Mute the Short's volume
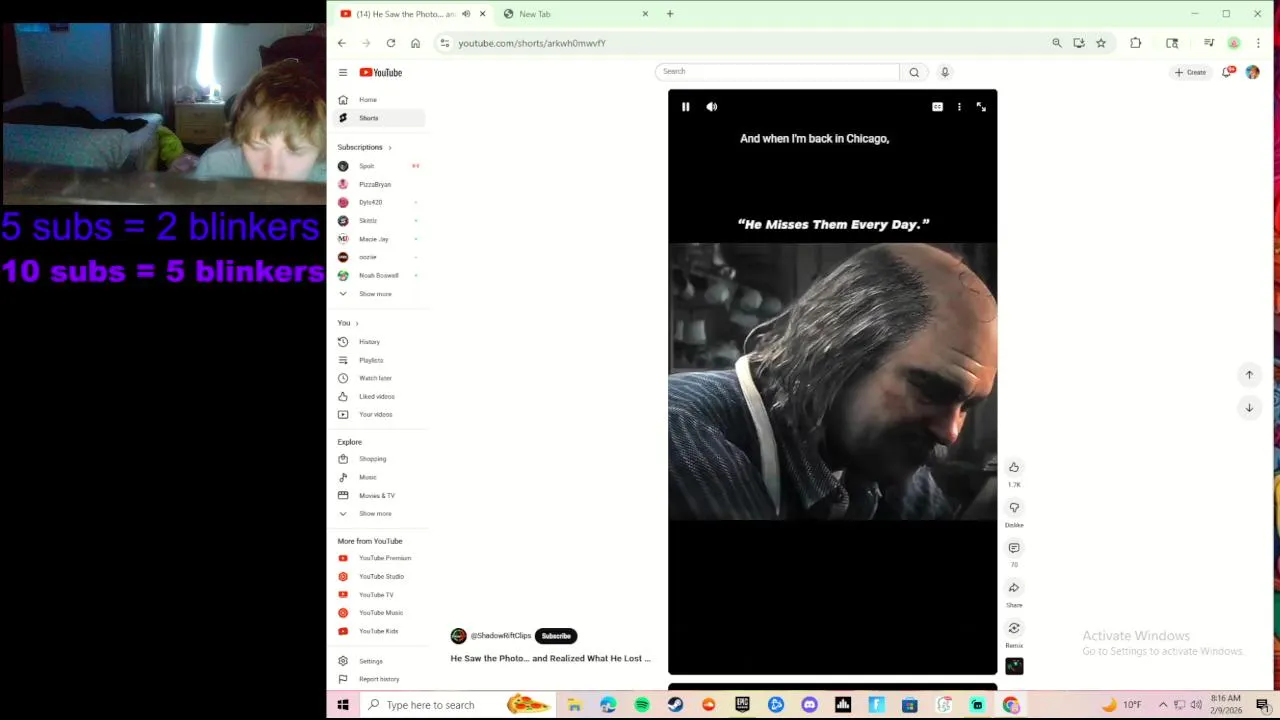Image resolution: width=1280 pixels, height=720 pixels. 712,107
